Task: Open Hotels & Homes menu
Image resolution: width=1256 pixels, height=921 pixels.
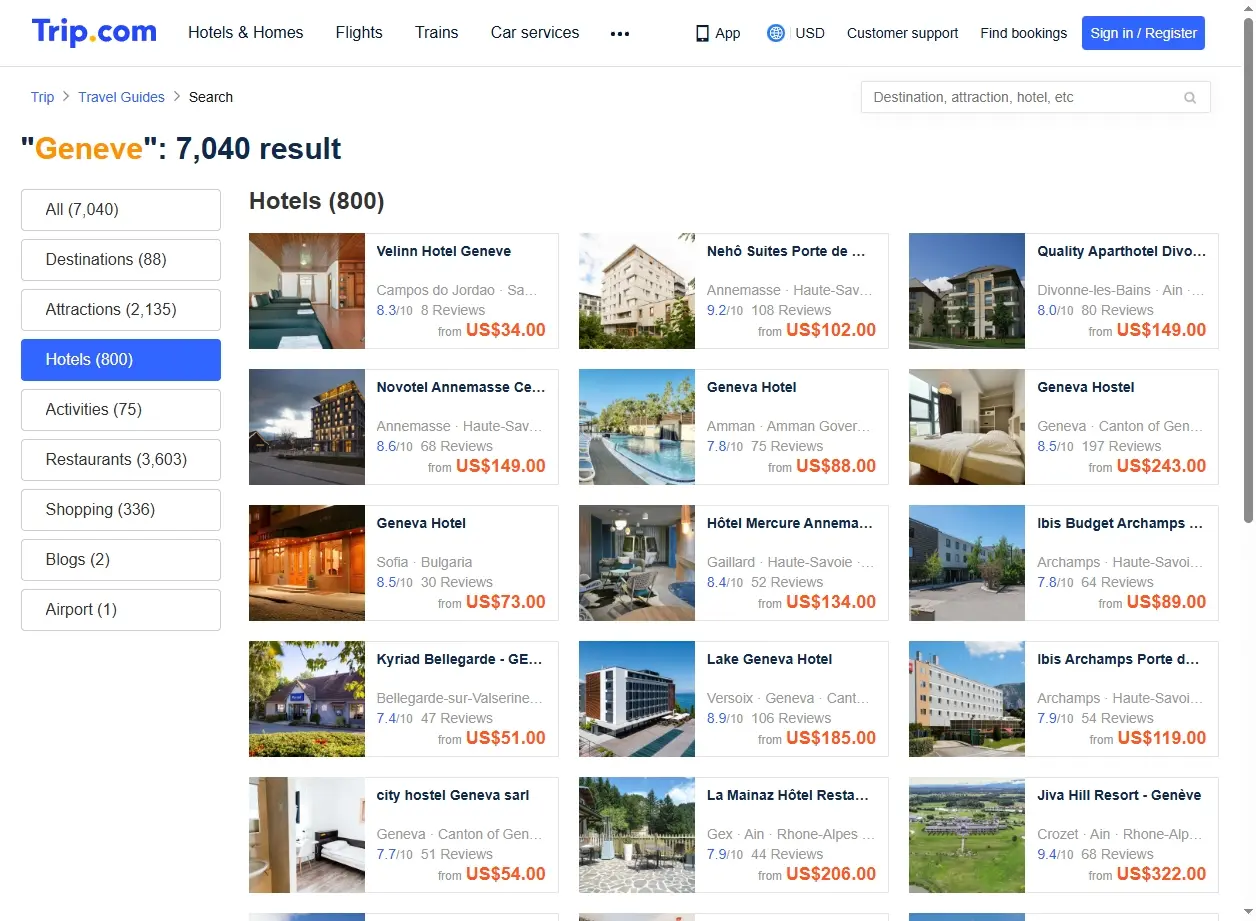Action: (x=246, y=33)
